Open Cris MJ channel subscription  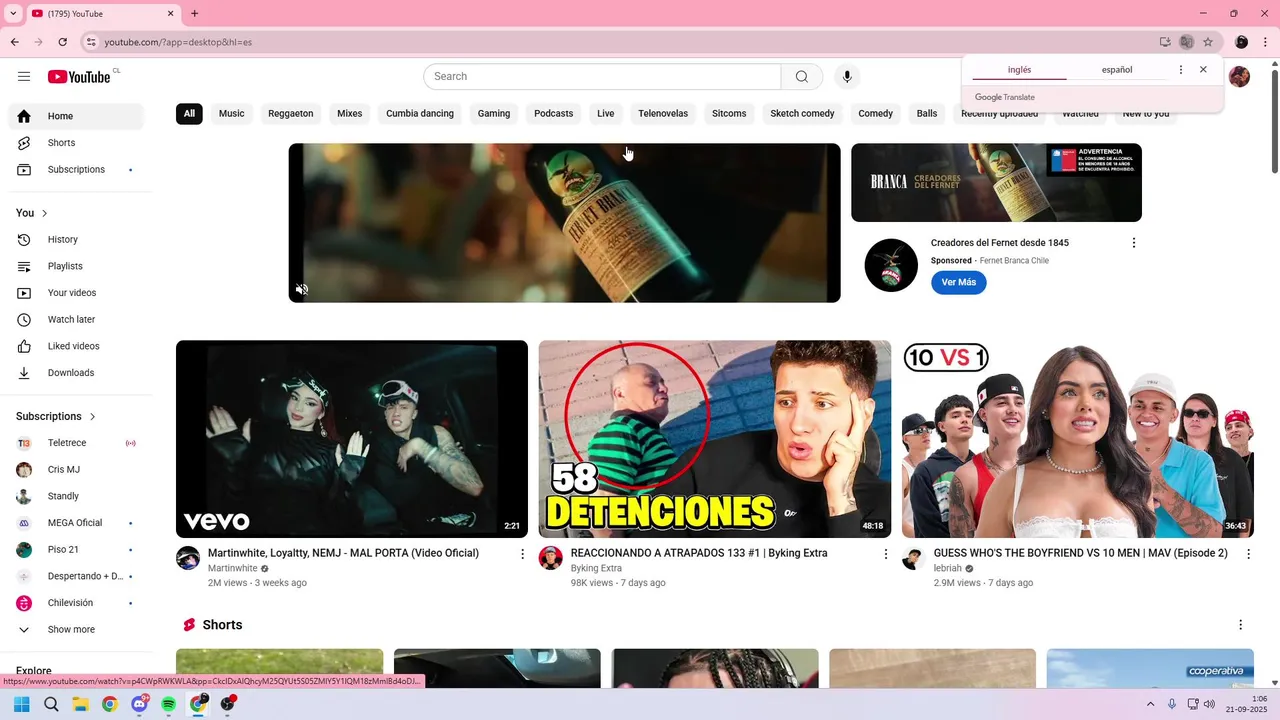coord(76,470)
